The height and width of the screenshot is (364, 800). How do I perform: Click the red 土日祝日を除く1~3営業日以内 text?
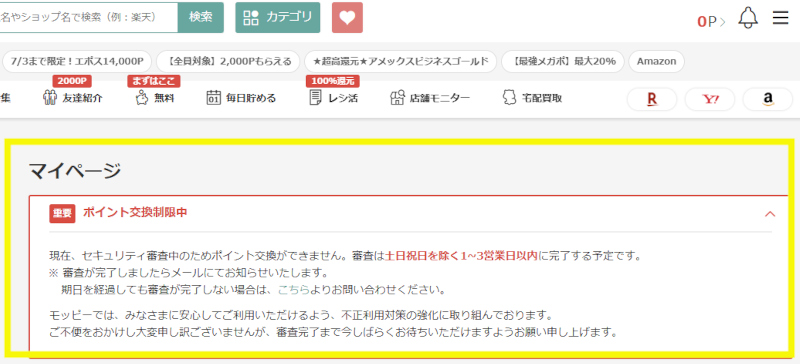(x=461, y=255)
